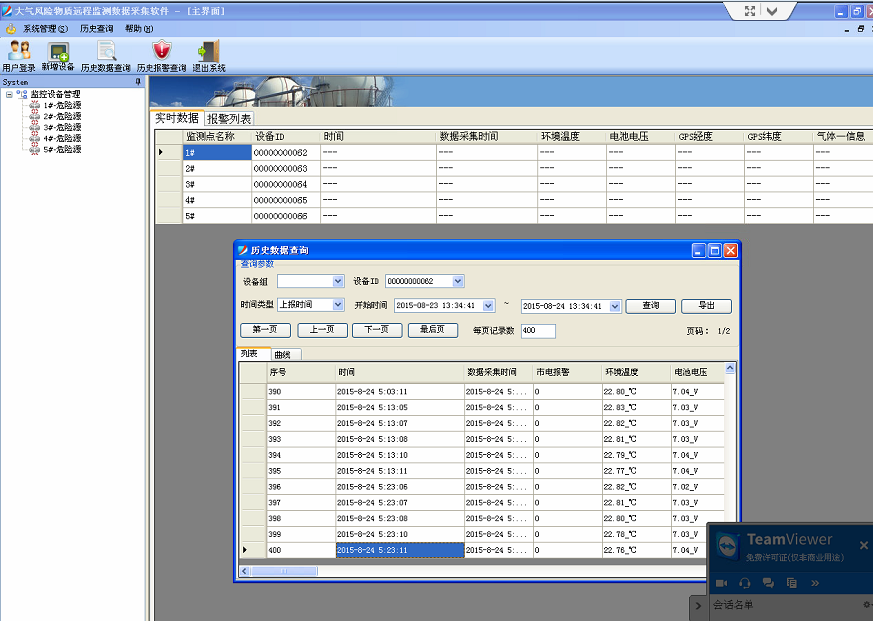Open the TeamViewer chat bubbles icon
This screenshot has height=621, width=873.
click(x=768, y=583)
